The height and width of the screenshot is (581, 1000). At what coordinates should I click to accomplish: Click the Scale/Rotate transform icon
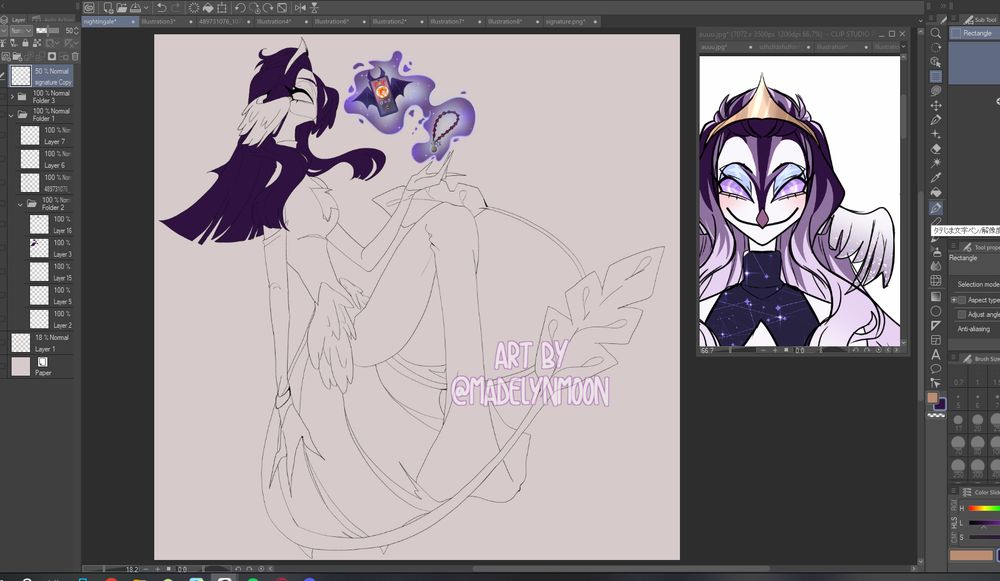(221, 8)
